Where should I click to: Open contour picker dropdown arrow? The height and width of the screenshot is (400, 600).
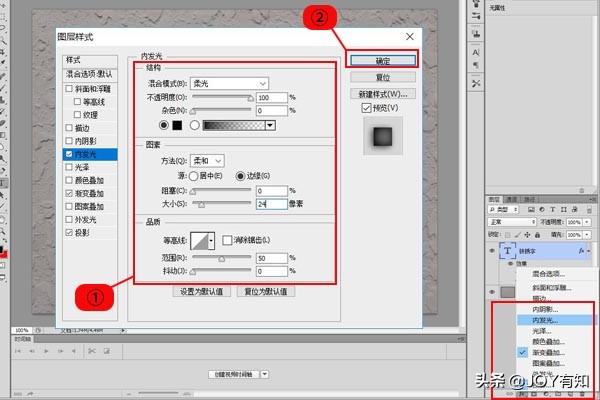(x=211, y=241)
